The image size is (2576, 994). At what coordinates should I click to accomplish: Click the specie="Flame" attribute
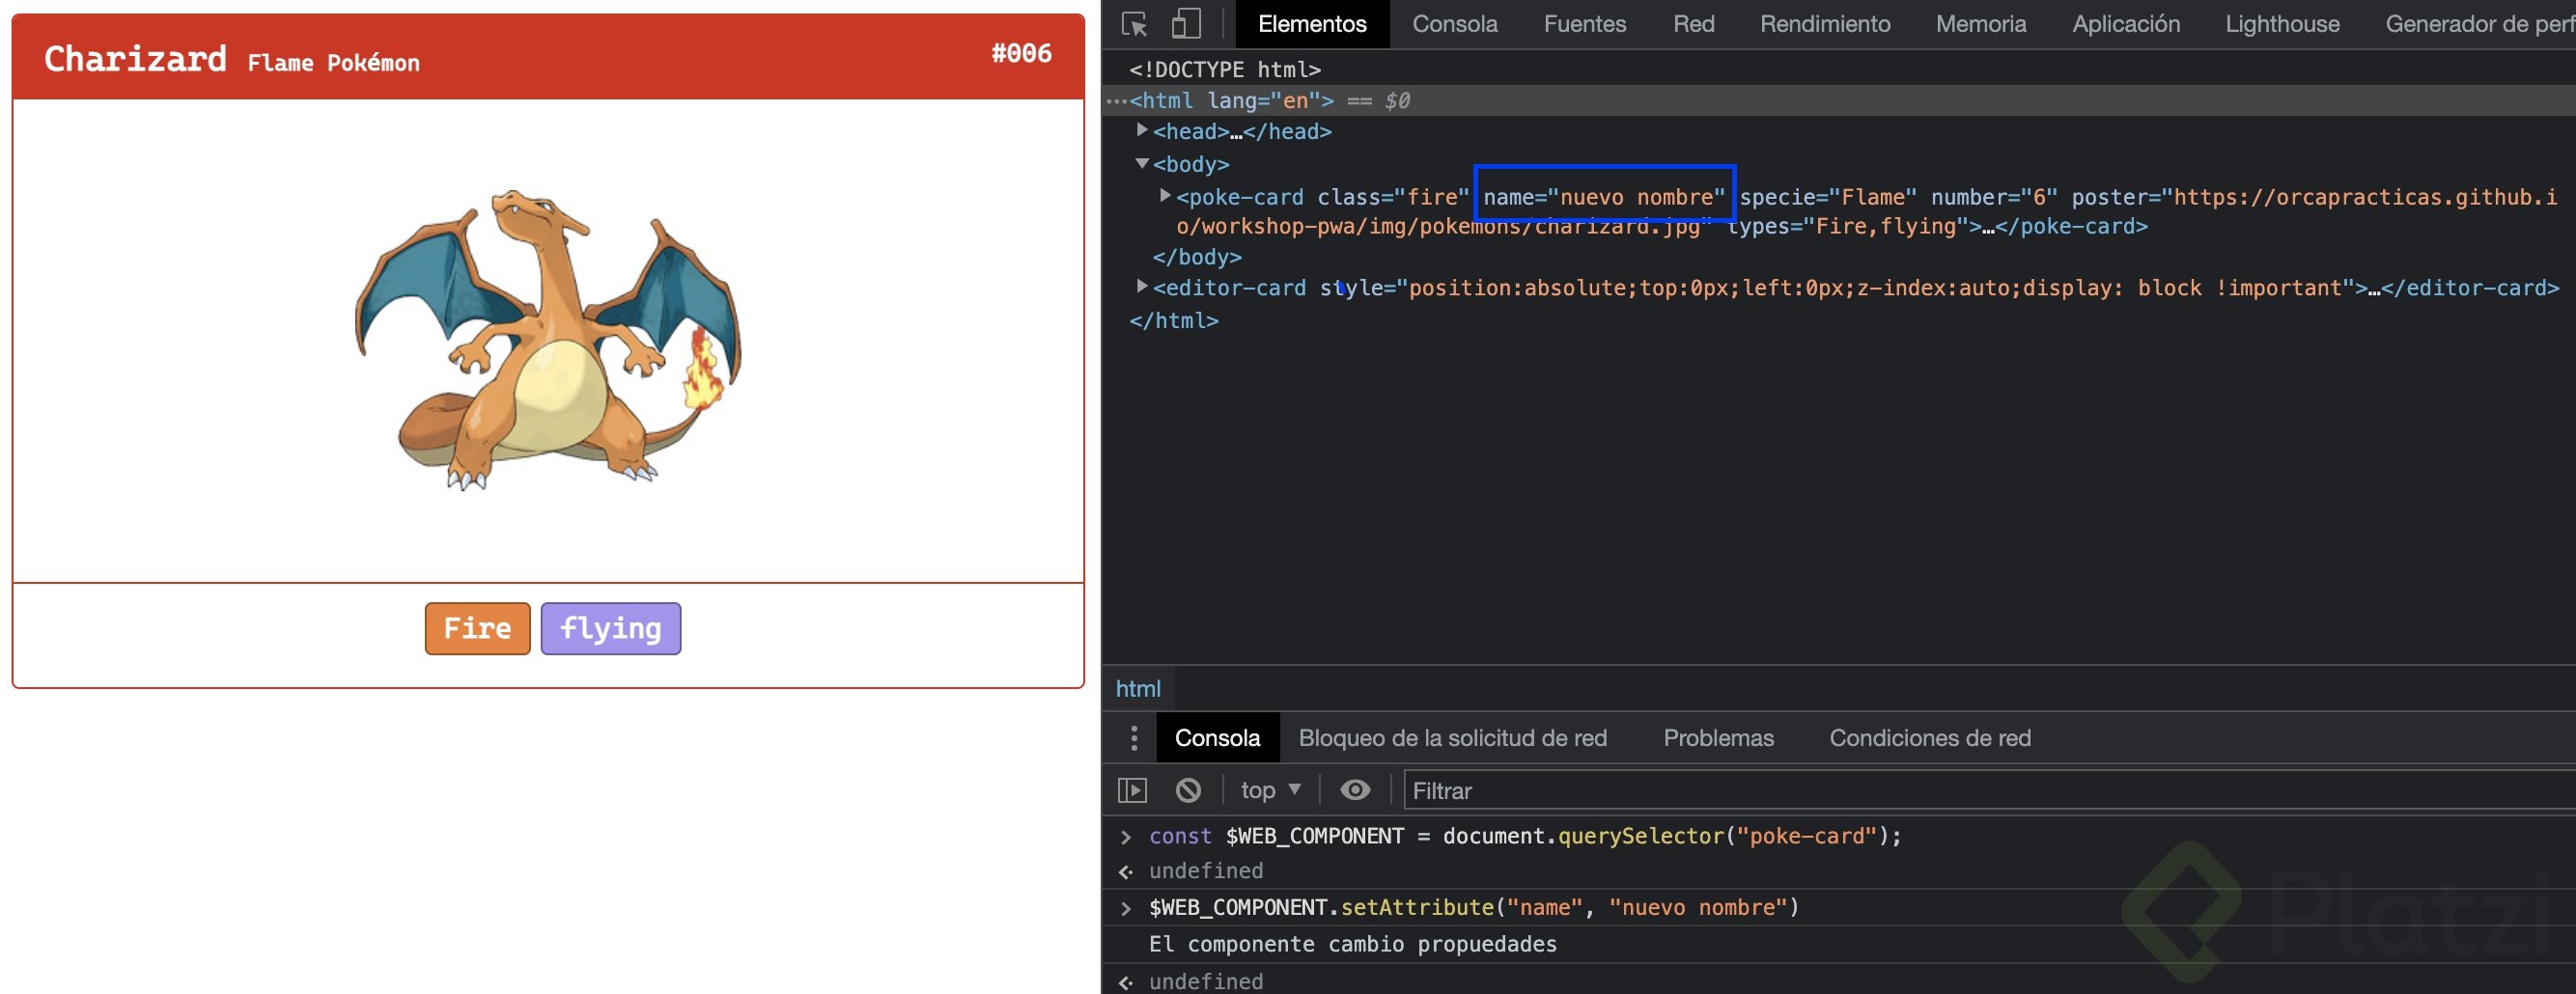pyautogui.click(x=1828, y=197)
